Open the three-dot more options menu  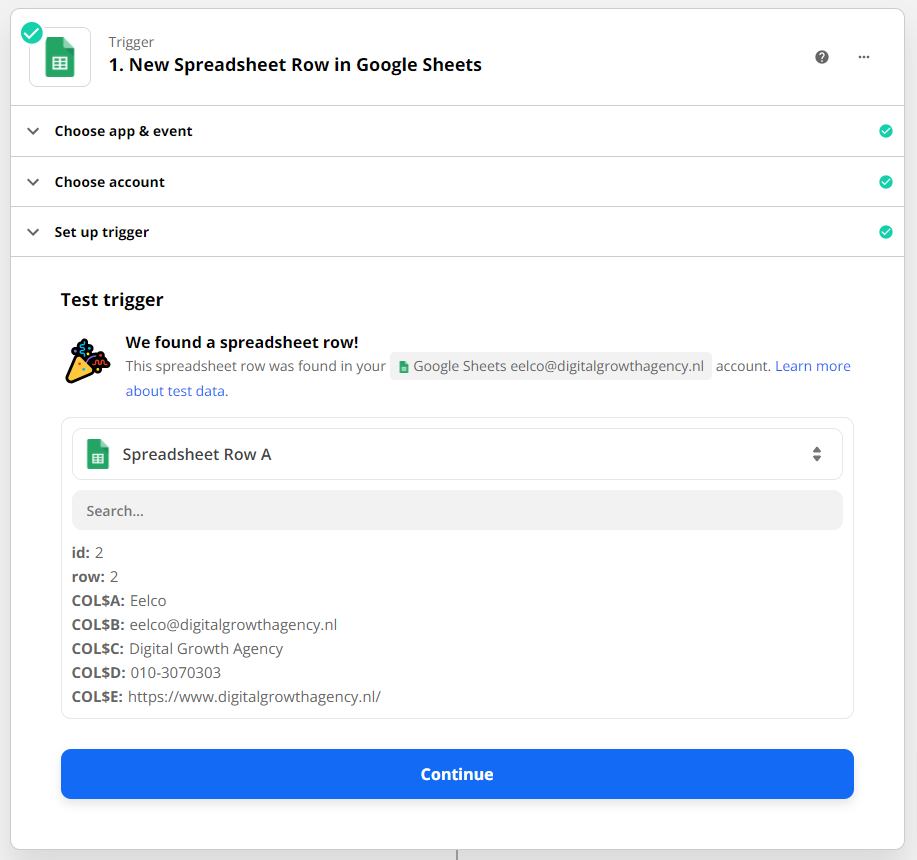point(864,57)
